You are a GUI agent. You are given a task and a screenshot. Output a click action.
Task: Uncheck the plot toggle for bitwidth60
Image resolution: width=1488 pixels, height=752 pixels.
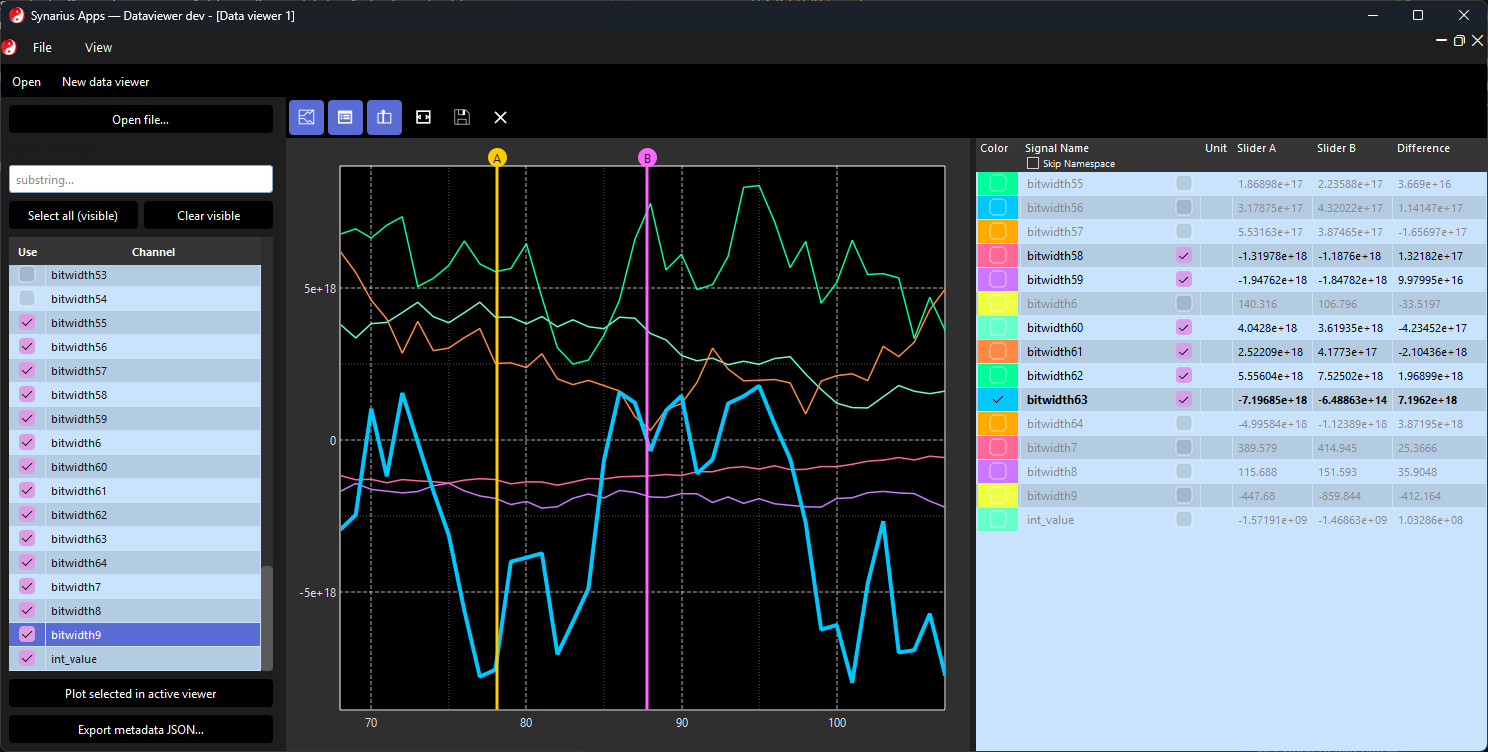coord(1183,327)
